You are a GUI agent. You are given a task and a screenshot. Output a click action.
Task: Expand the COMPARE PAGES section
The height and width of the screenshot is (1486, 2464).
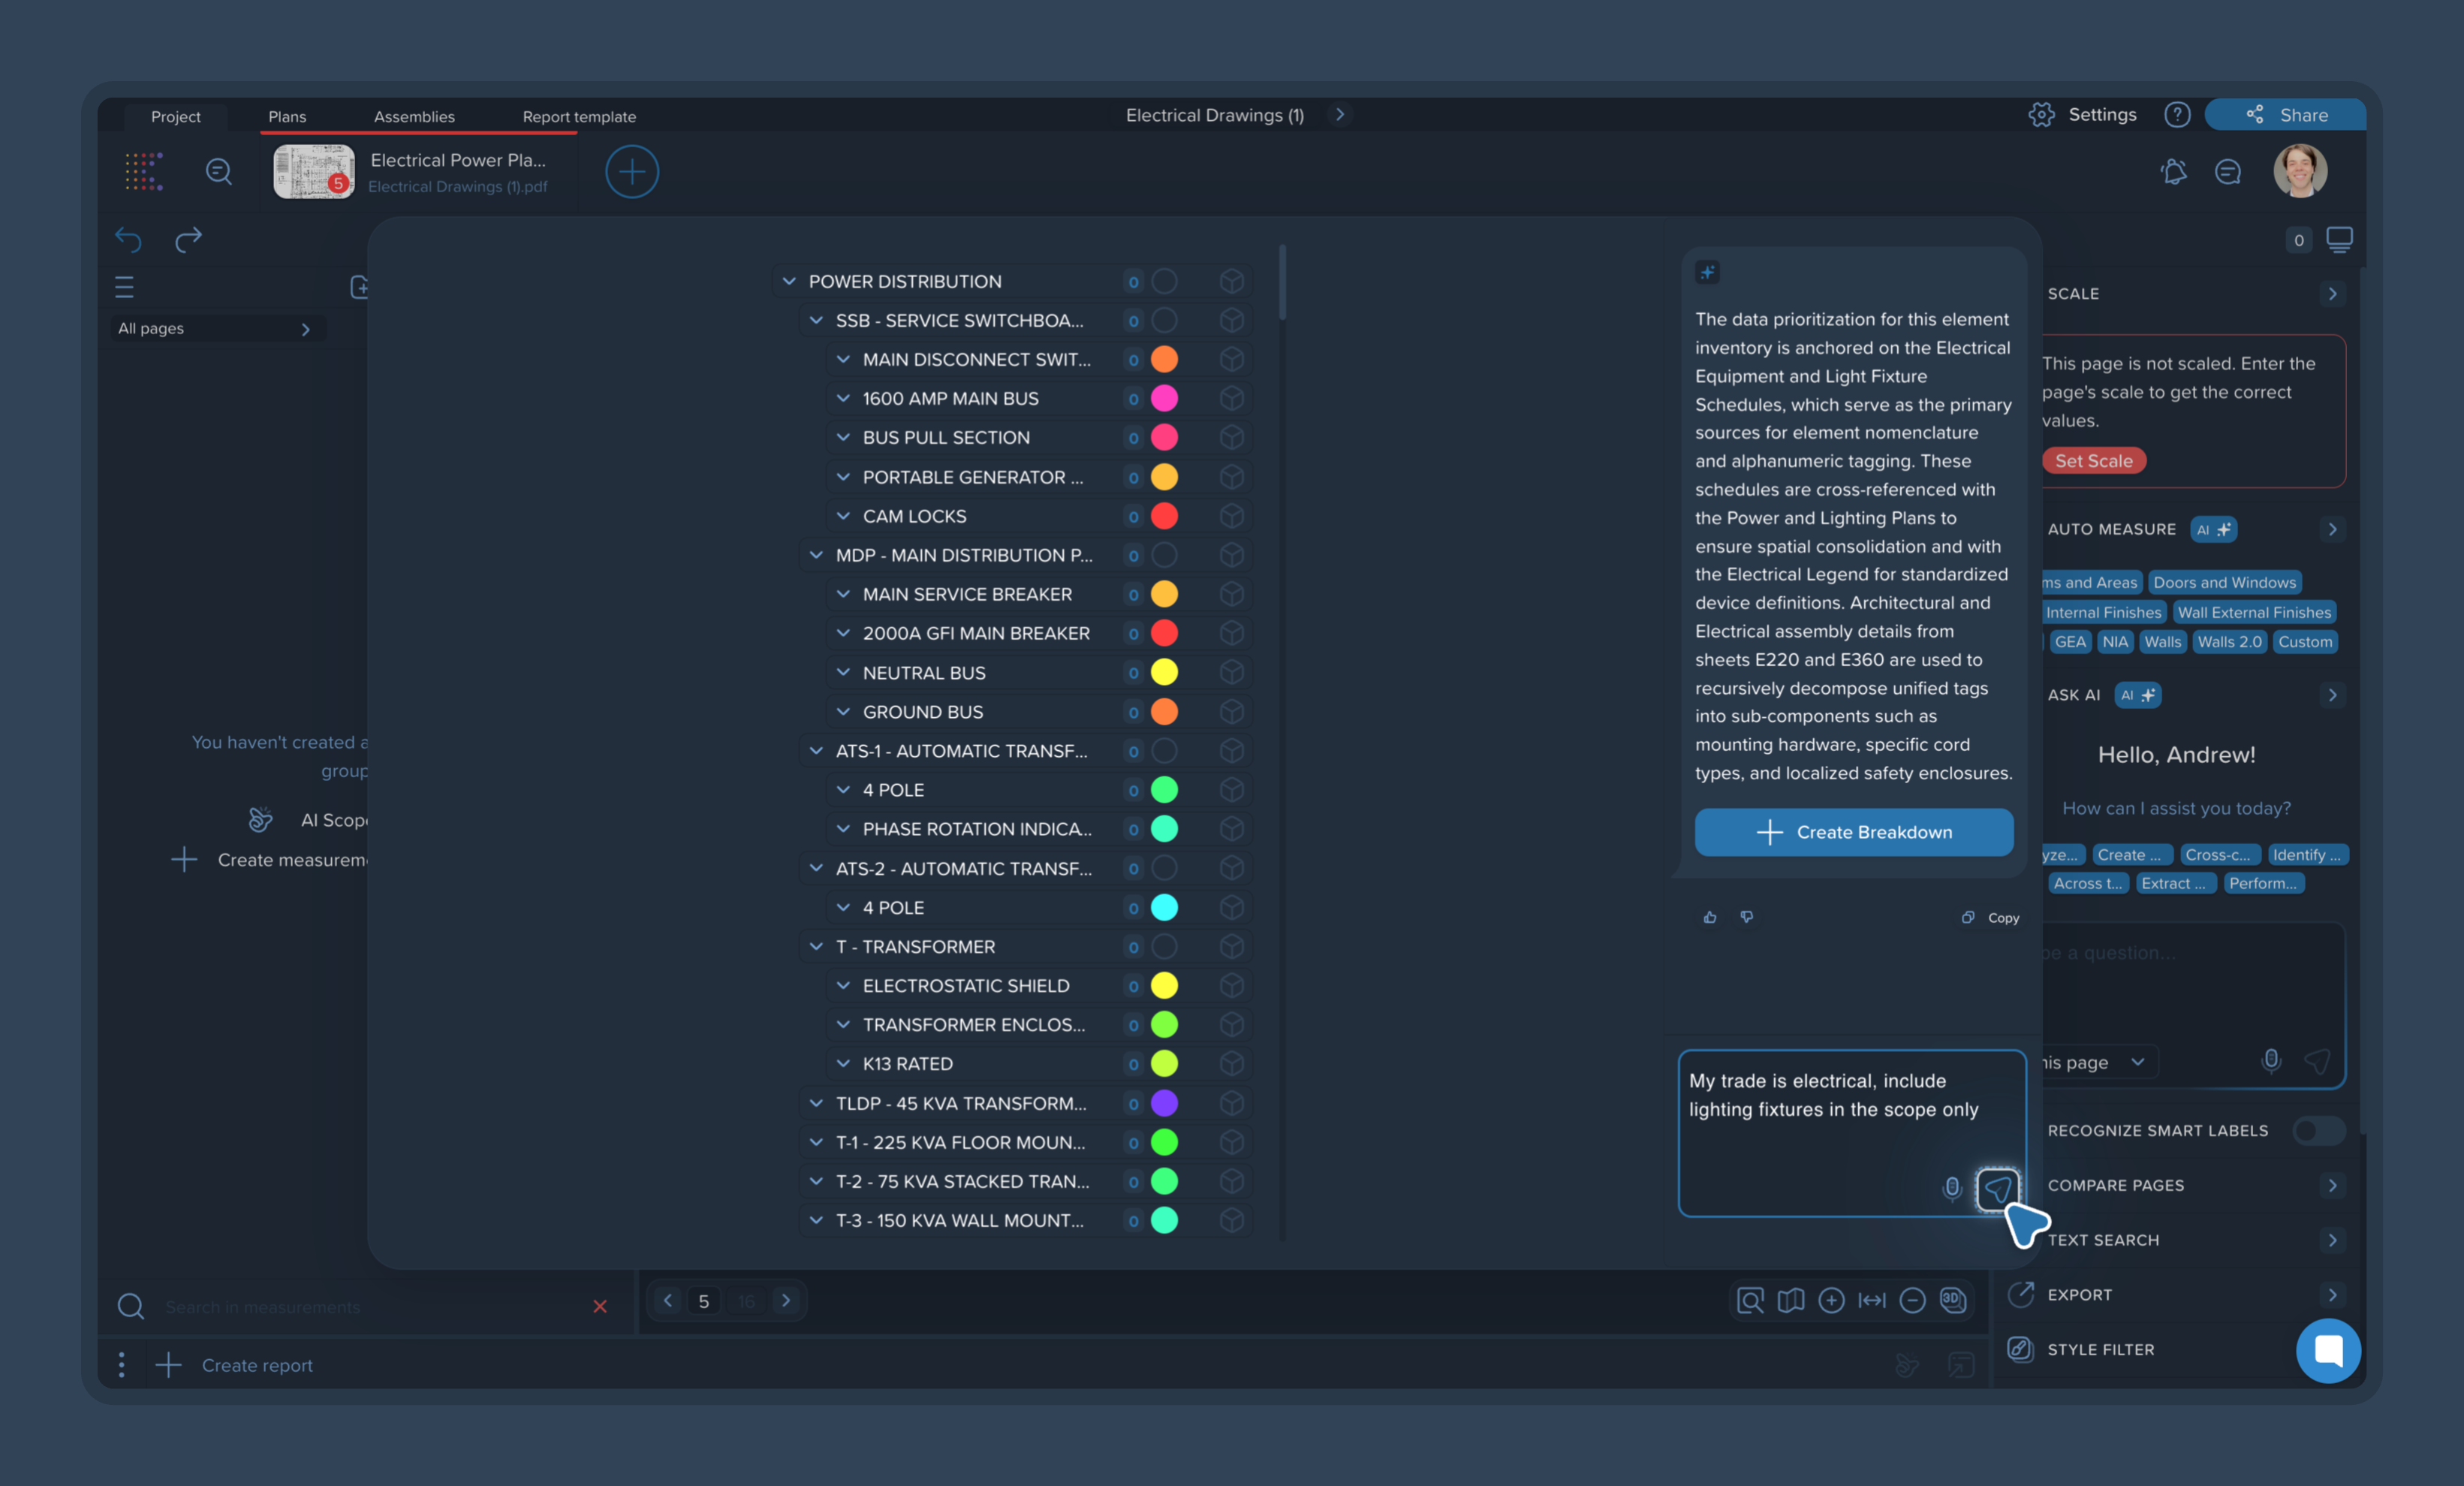(2332, 1185)
